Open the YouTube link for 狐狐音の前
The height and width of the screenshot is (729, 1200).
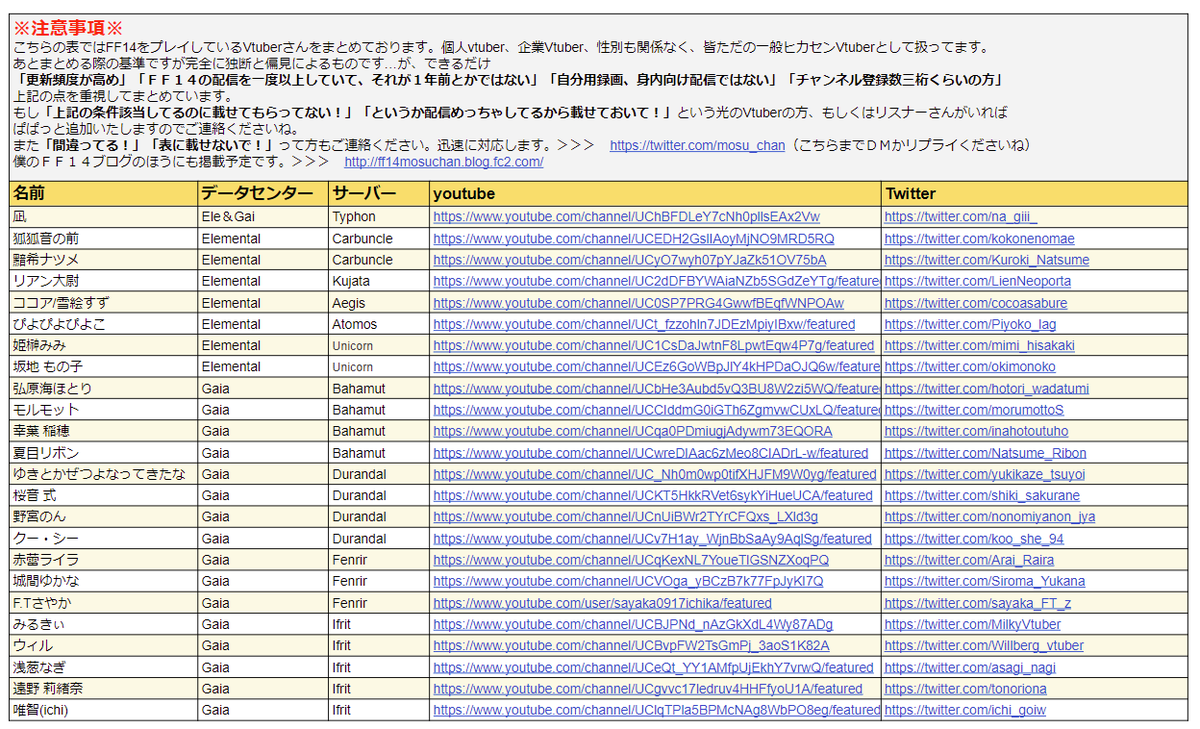[633, 239]
